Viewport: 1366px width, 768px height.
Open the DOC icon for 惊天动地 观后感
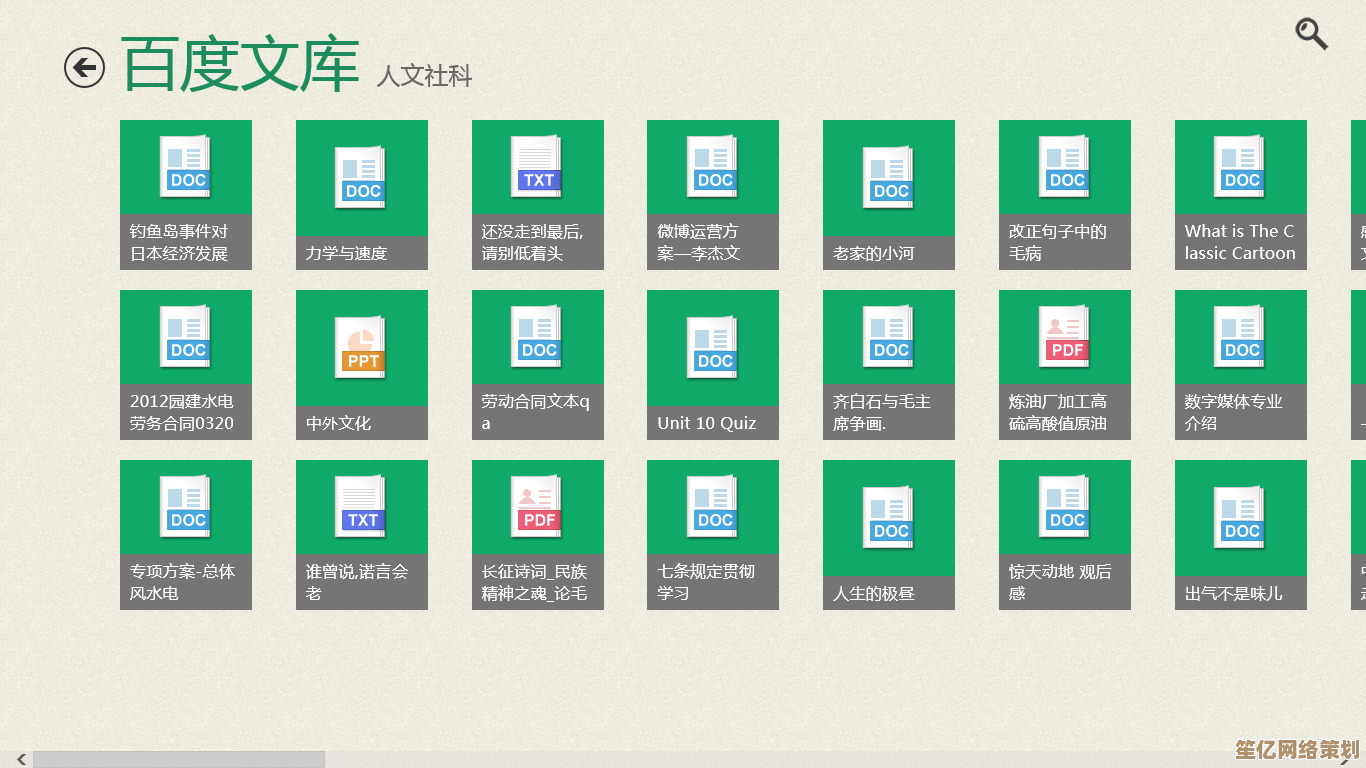point(1065,506)
